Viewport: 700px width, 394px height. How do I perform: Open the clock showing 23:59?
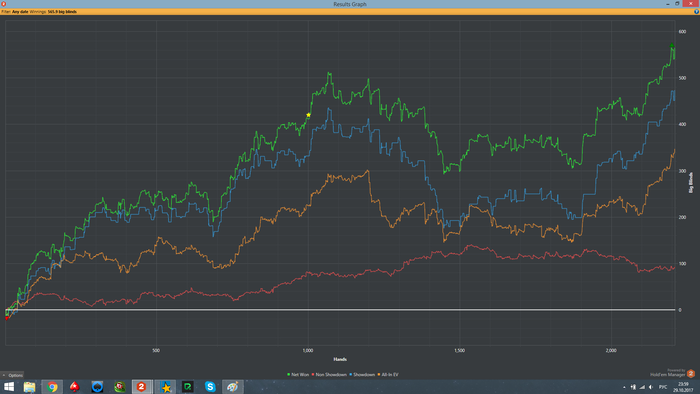(x=683, y=387)
